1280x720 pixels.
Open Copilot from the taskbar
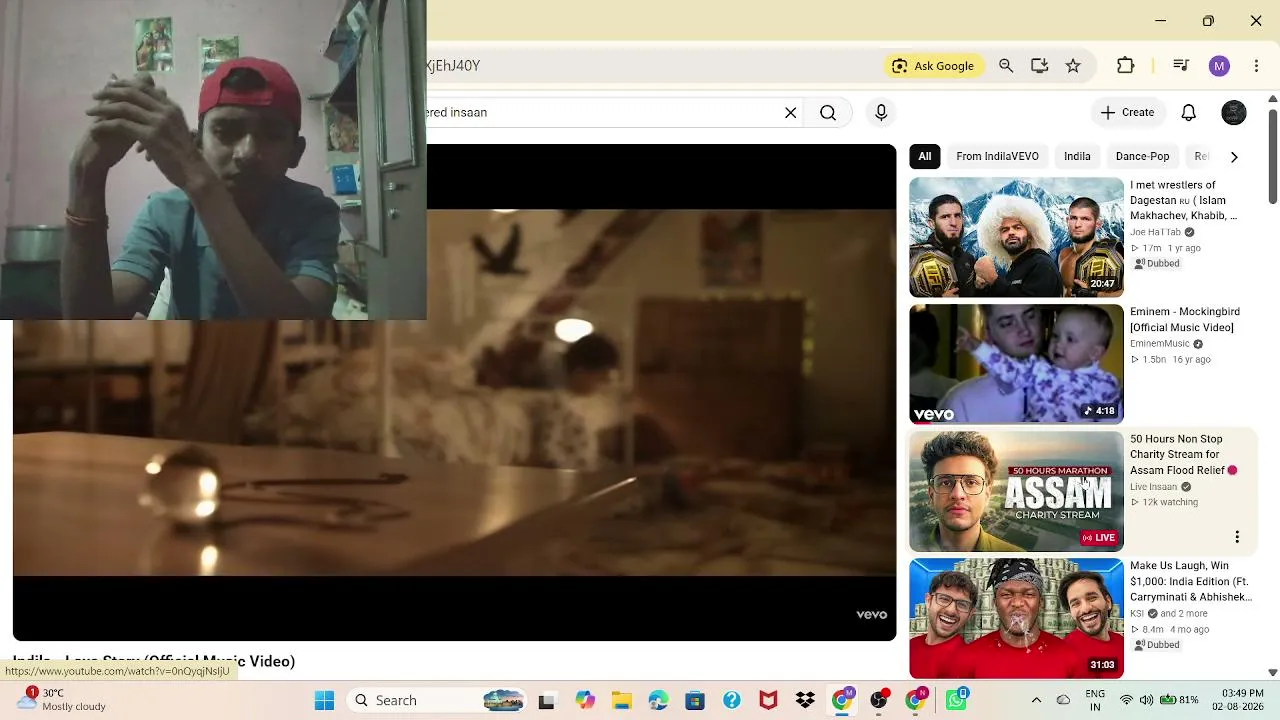click(584, 700)
